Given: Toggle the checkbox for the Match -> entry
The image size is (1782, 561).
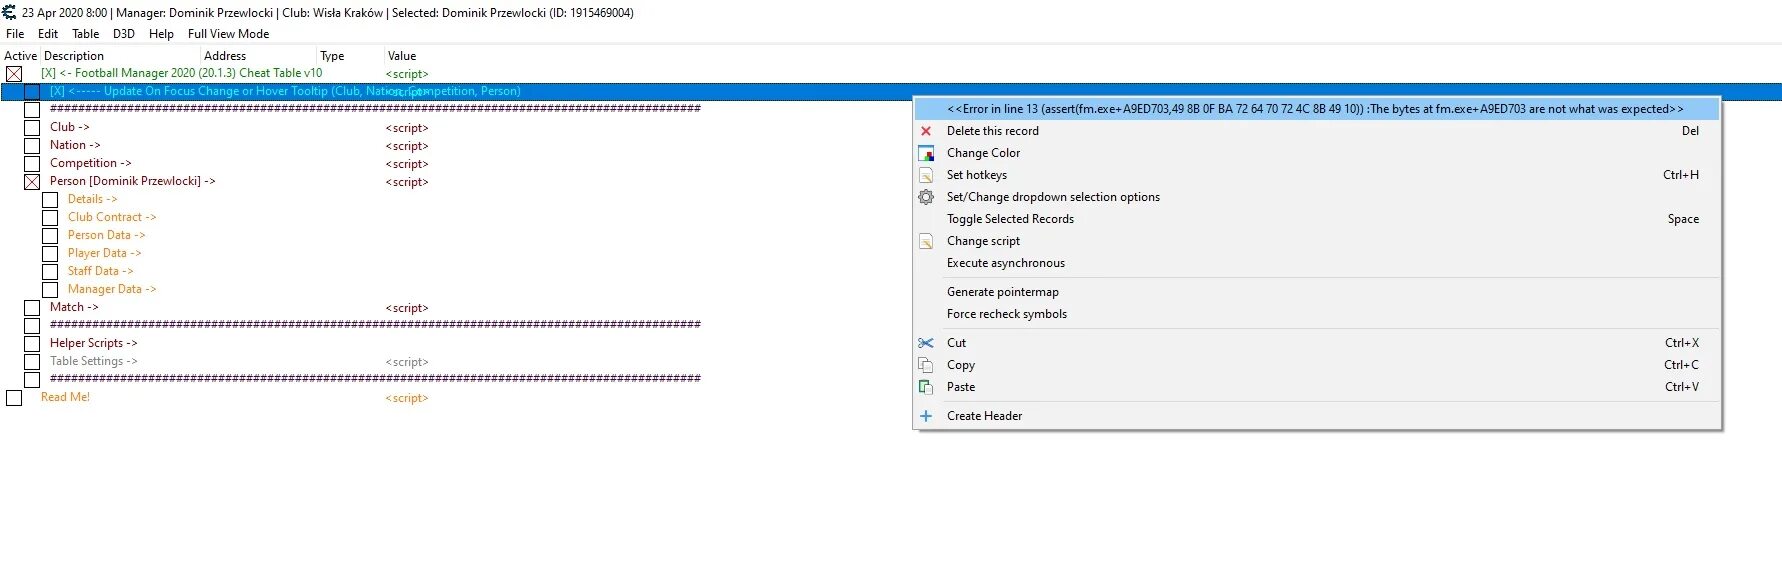Looking at the screenshot, I should pyautogui.click(x=32, y=308).
